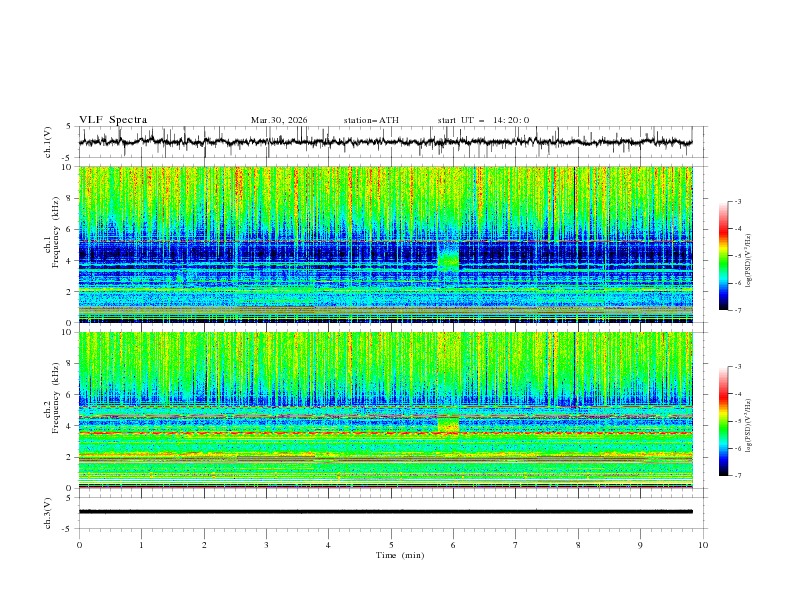This screenshot has height=612, width=792.
Task: Select the "start UT = 14:20:0" text
Action: point(483,120)
